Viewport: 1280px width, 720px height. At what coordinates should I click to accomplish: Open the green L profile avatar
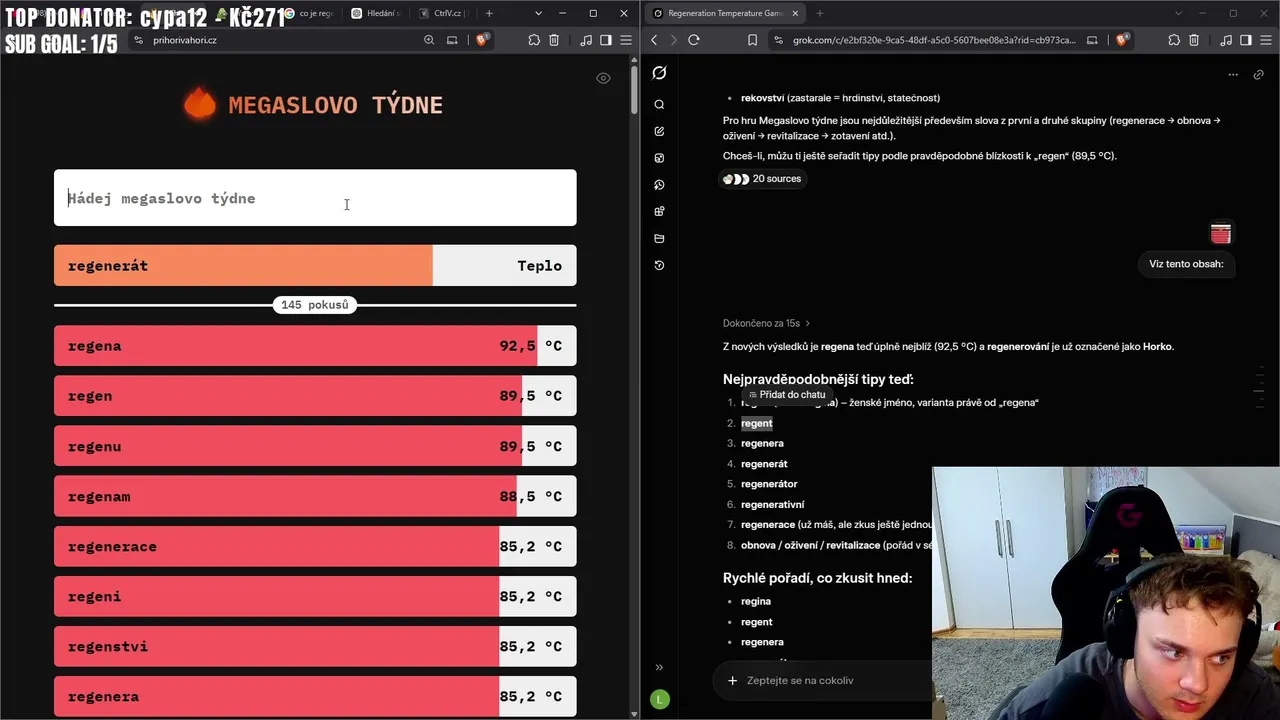point(659,700)
